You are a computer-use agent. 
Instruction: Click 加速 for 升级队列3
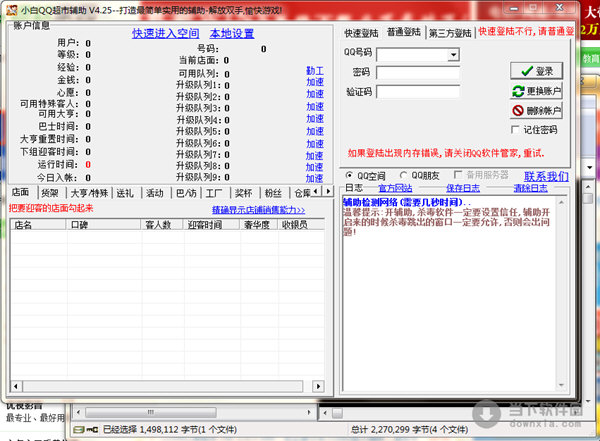pos(315,106)
